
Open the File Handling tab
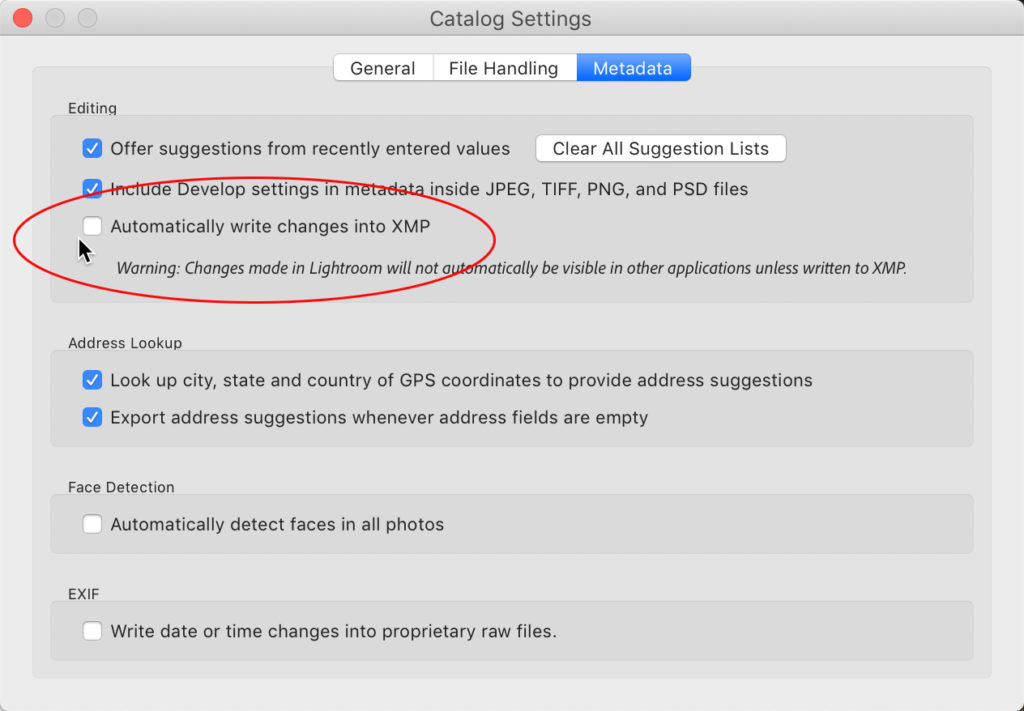(x=503, y=68)
